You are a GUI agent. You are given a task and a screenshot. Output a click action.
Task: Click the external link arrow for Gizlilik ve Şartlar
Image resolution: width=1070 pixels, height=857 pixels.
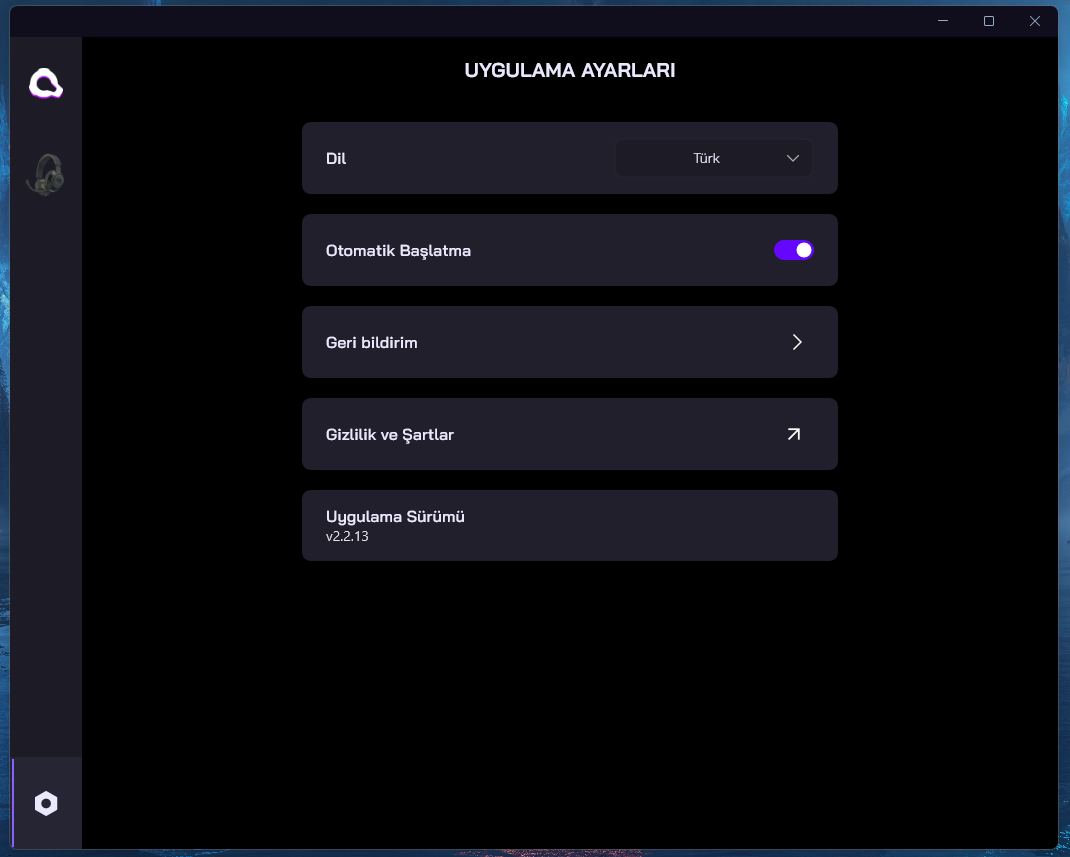794,434
